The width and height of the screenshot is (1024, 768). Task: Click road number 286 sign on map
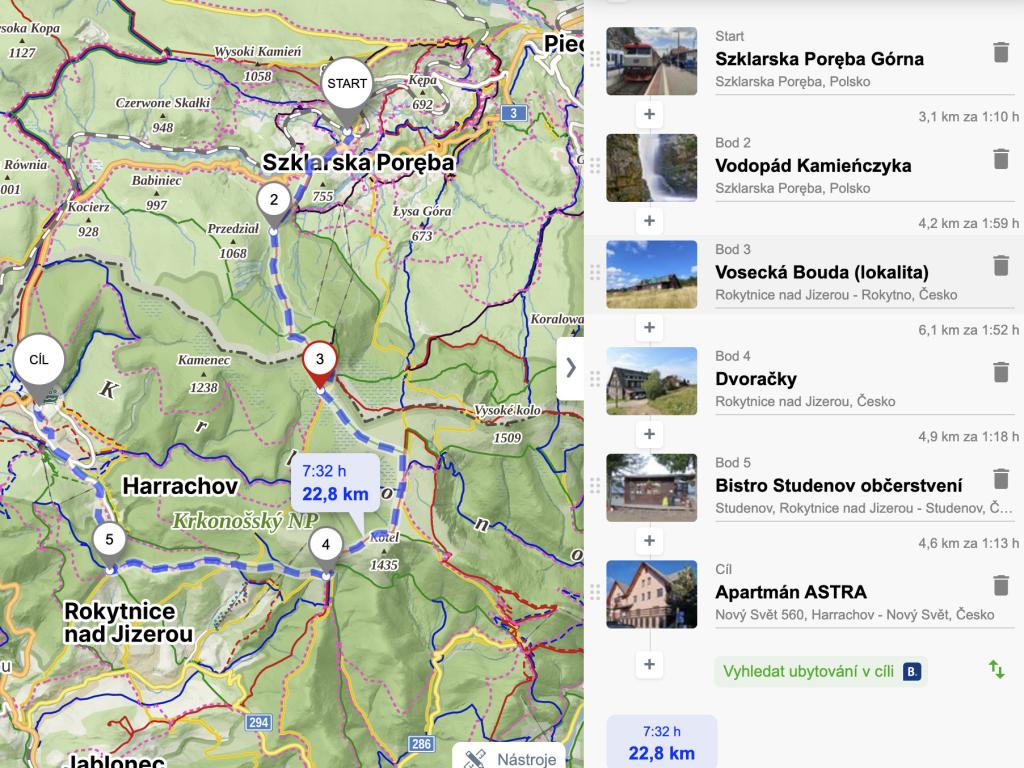pos(421,743)
